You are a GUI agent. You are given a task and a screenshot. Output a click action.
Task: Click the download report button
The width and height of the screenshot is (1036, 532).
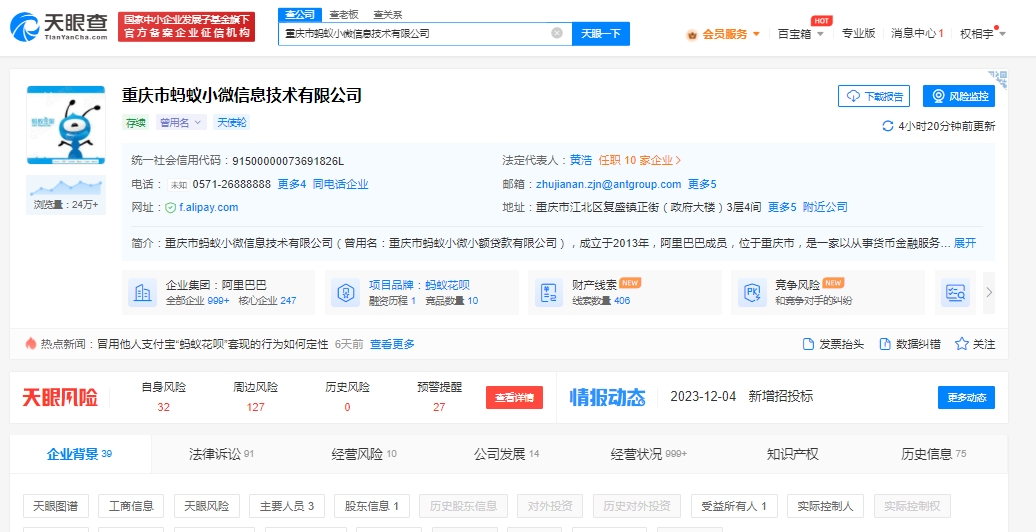coord(874,96)
